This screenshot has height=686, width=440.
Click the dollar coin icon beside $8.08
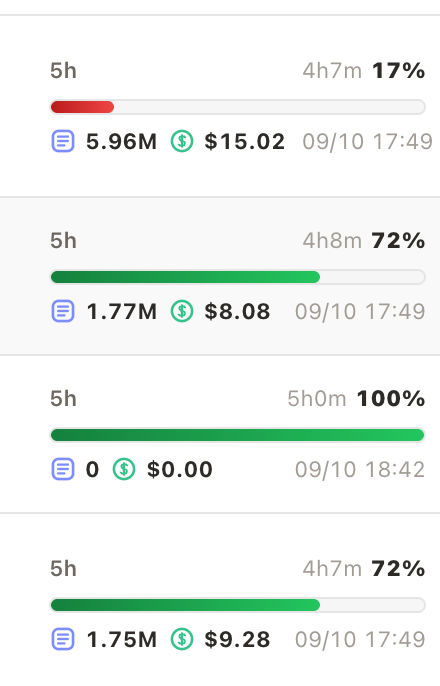182,312
